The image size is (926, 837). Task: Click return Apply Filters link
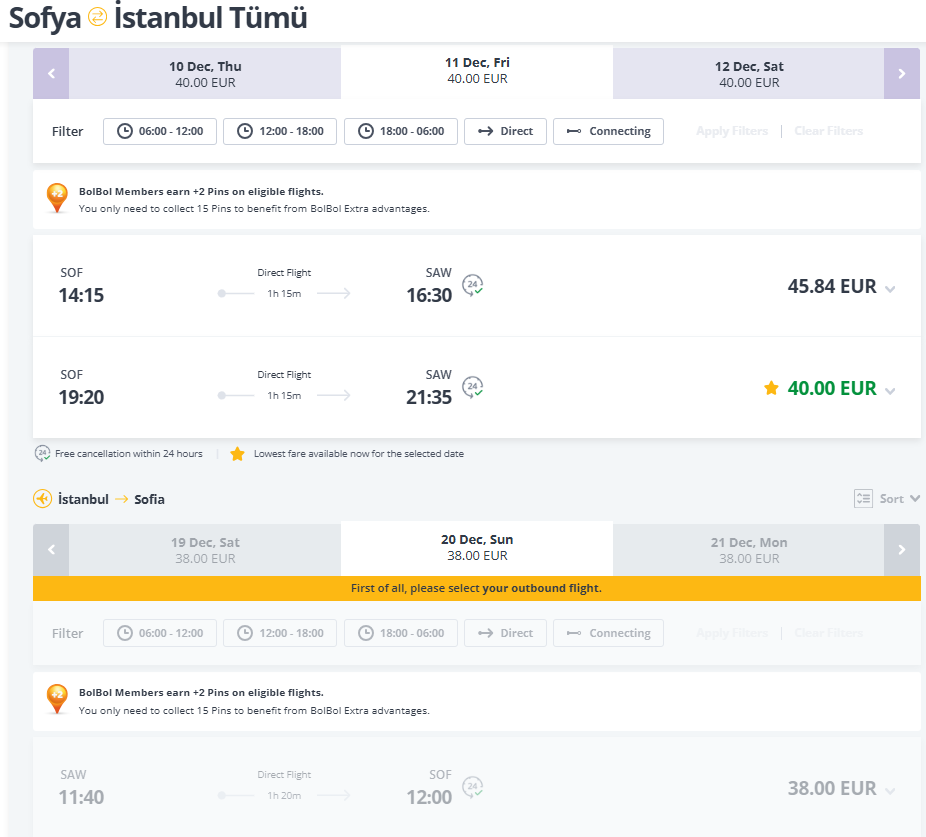pos(732,633)
